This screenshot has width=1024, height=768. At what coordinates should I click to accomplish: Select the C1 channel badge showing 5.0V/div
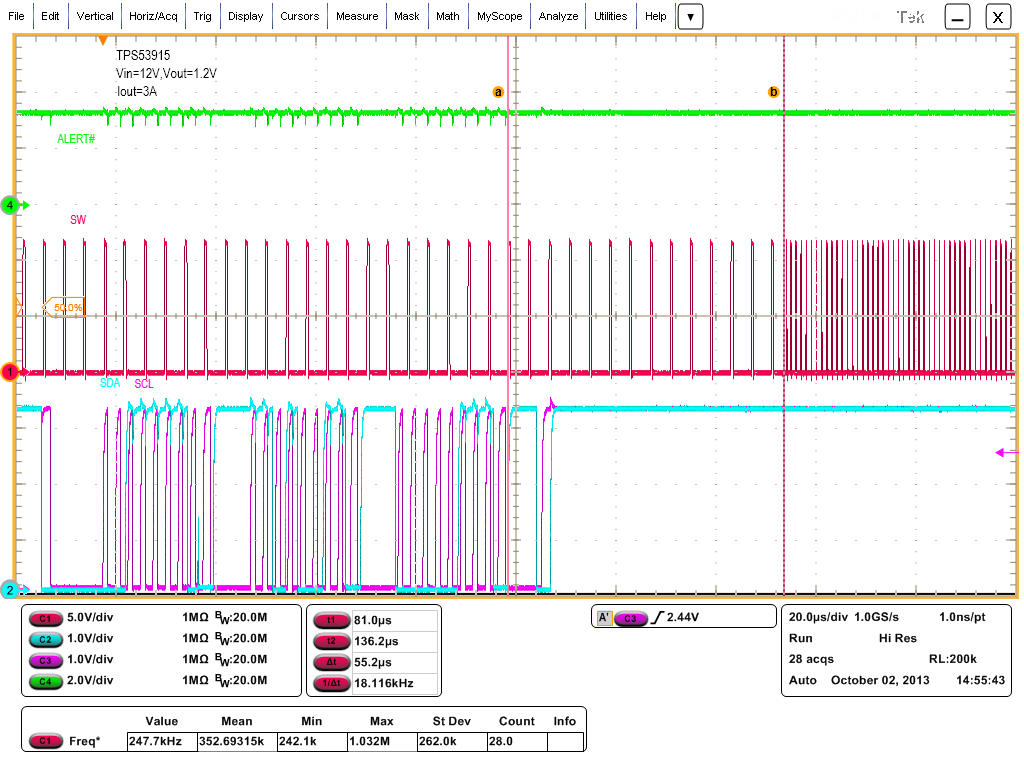point(48,619)
